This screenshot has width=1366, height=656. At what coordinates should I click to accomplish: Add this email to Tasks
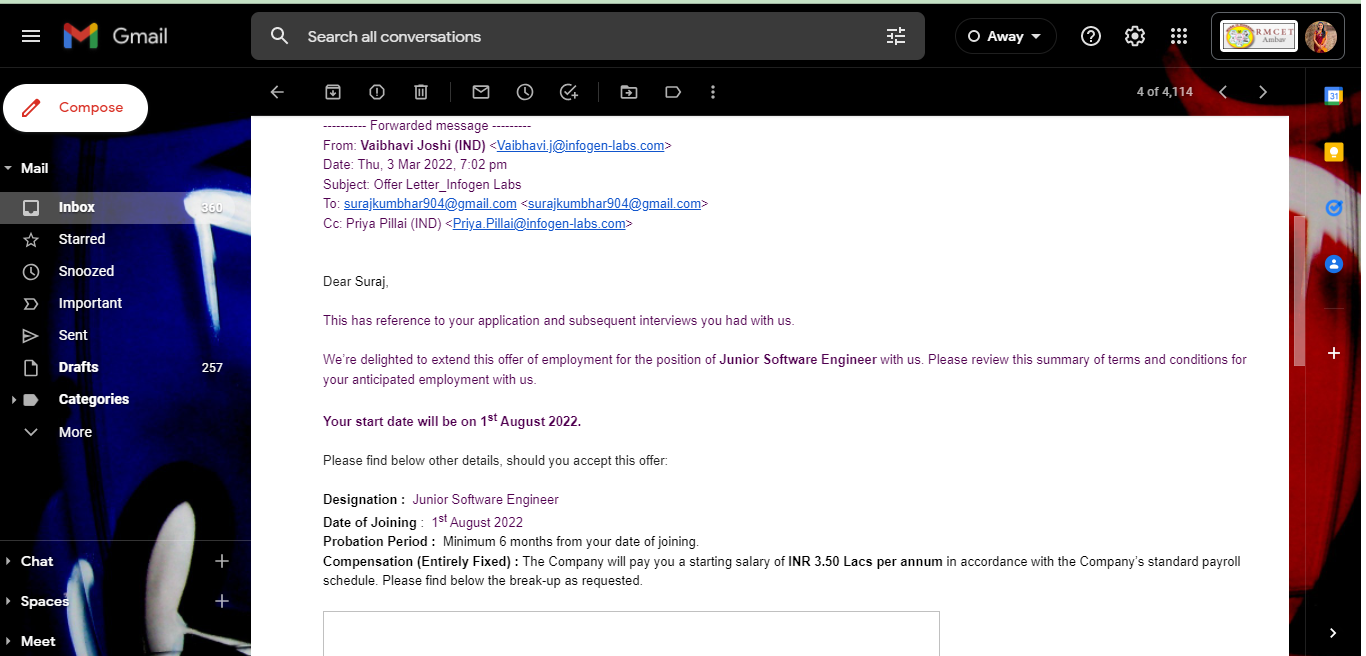coord(569,92)
